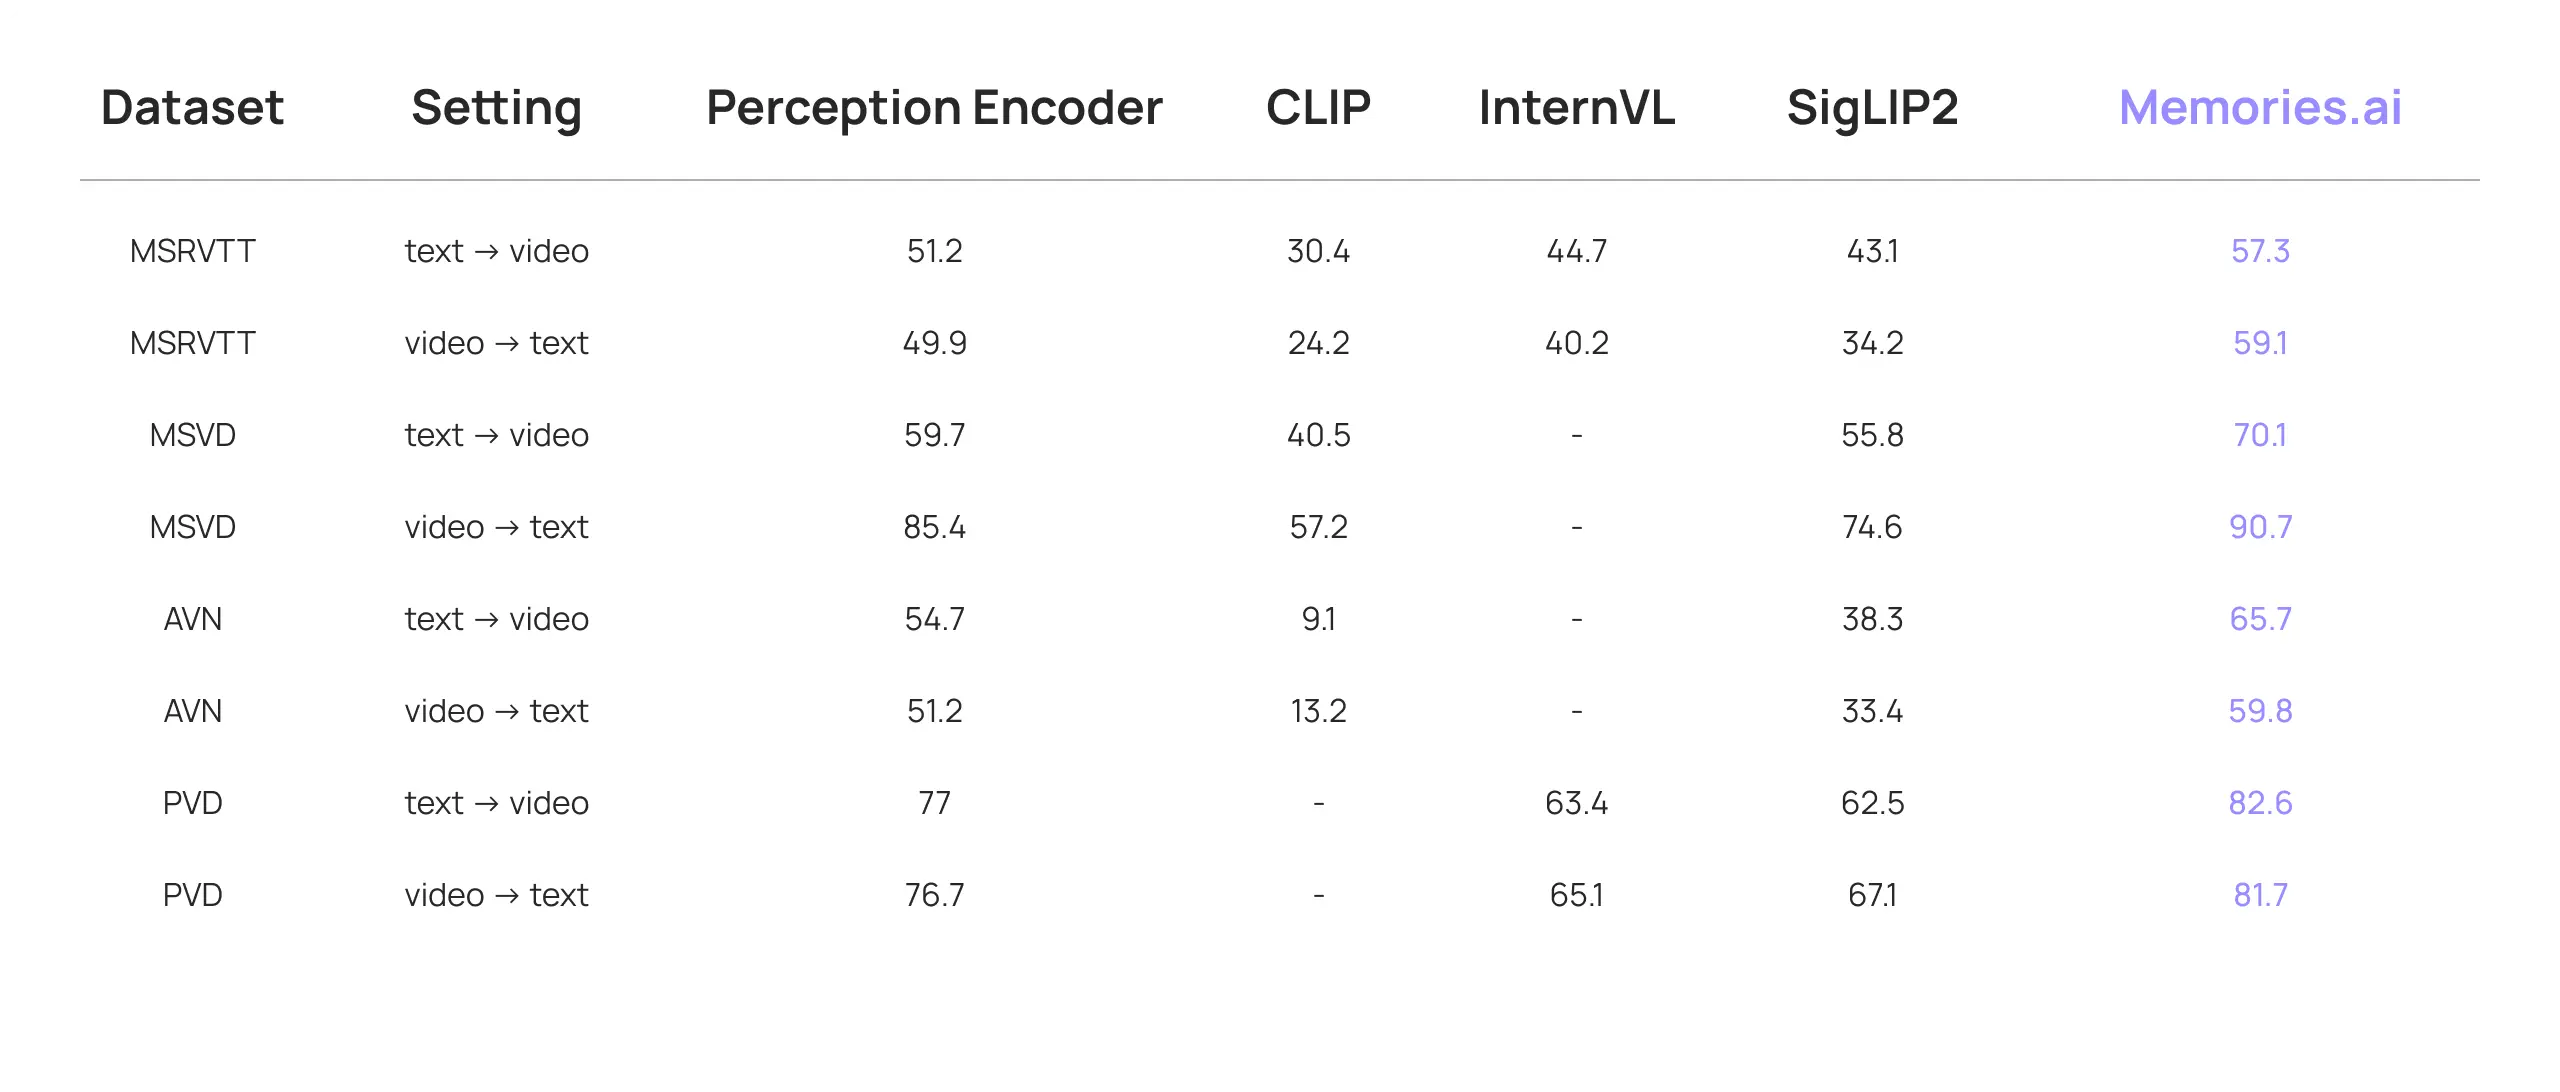Click the Setting column header
The height and width of the screenshot is (1092, 2560).
[496, 108]
